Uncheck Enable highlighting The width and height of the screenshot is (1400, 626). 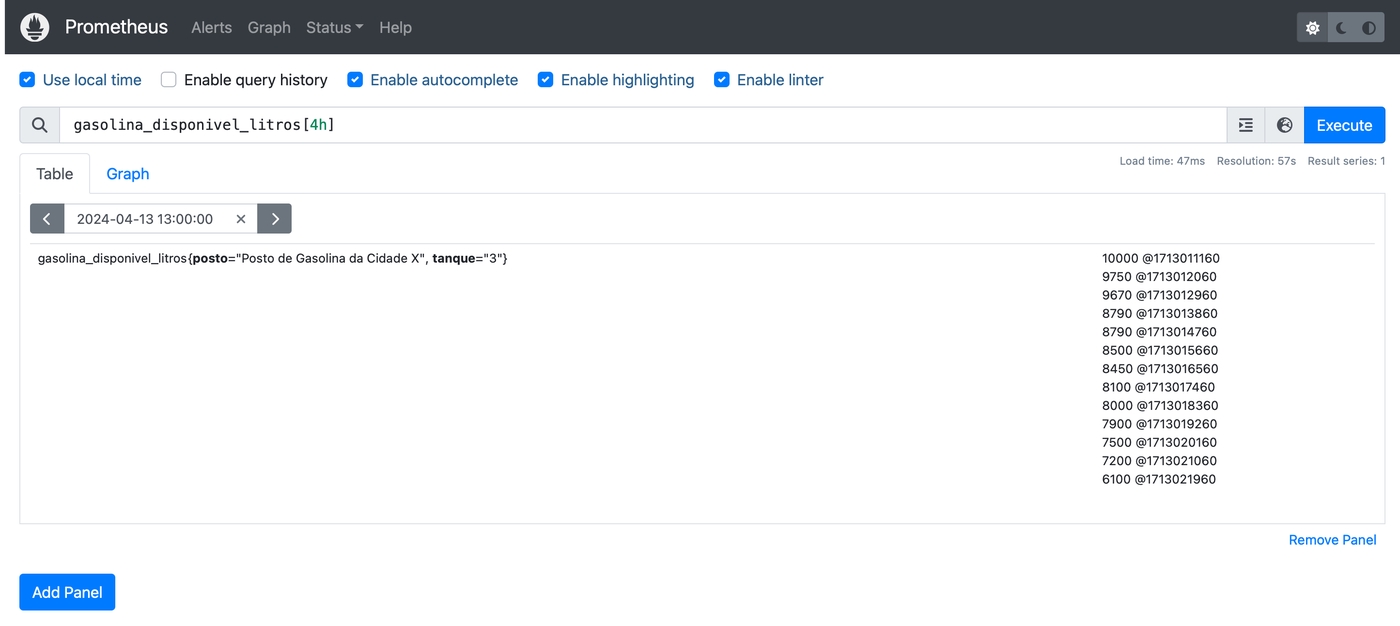point(546,80)
